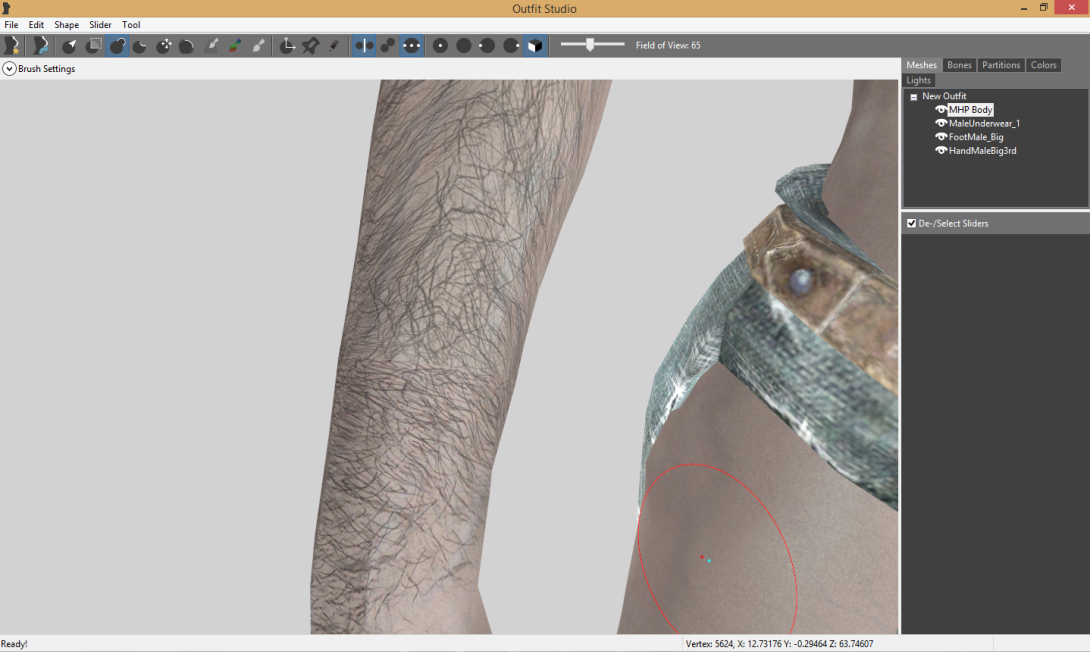The width and height of the screenshot is (1090, 652).
Task: Activate the Transform tool with axis arrows
Action: click(287, 46)
